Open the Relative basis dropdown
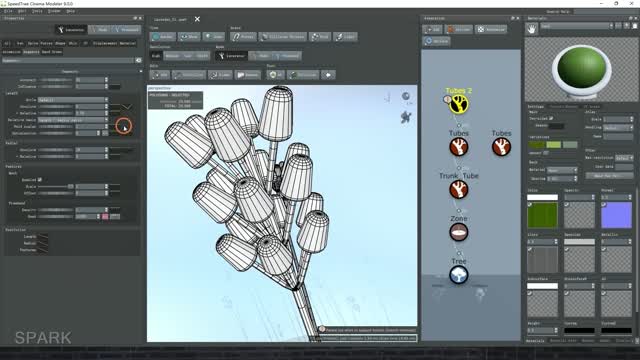 tap(73, 120)
